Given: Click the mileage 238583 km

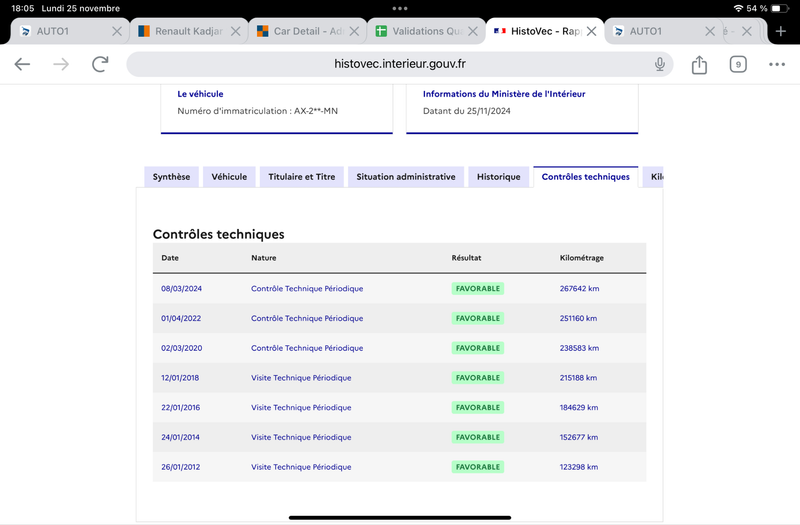Looking at the screenshot, I should 579,348.
